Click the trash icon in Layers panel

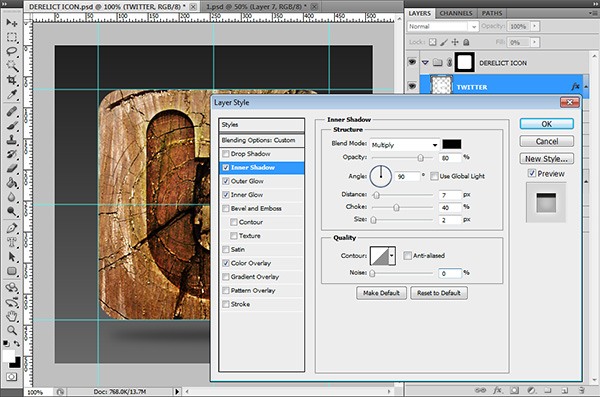coord(581,390)
